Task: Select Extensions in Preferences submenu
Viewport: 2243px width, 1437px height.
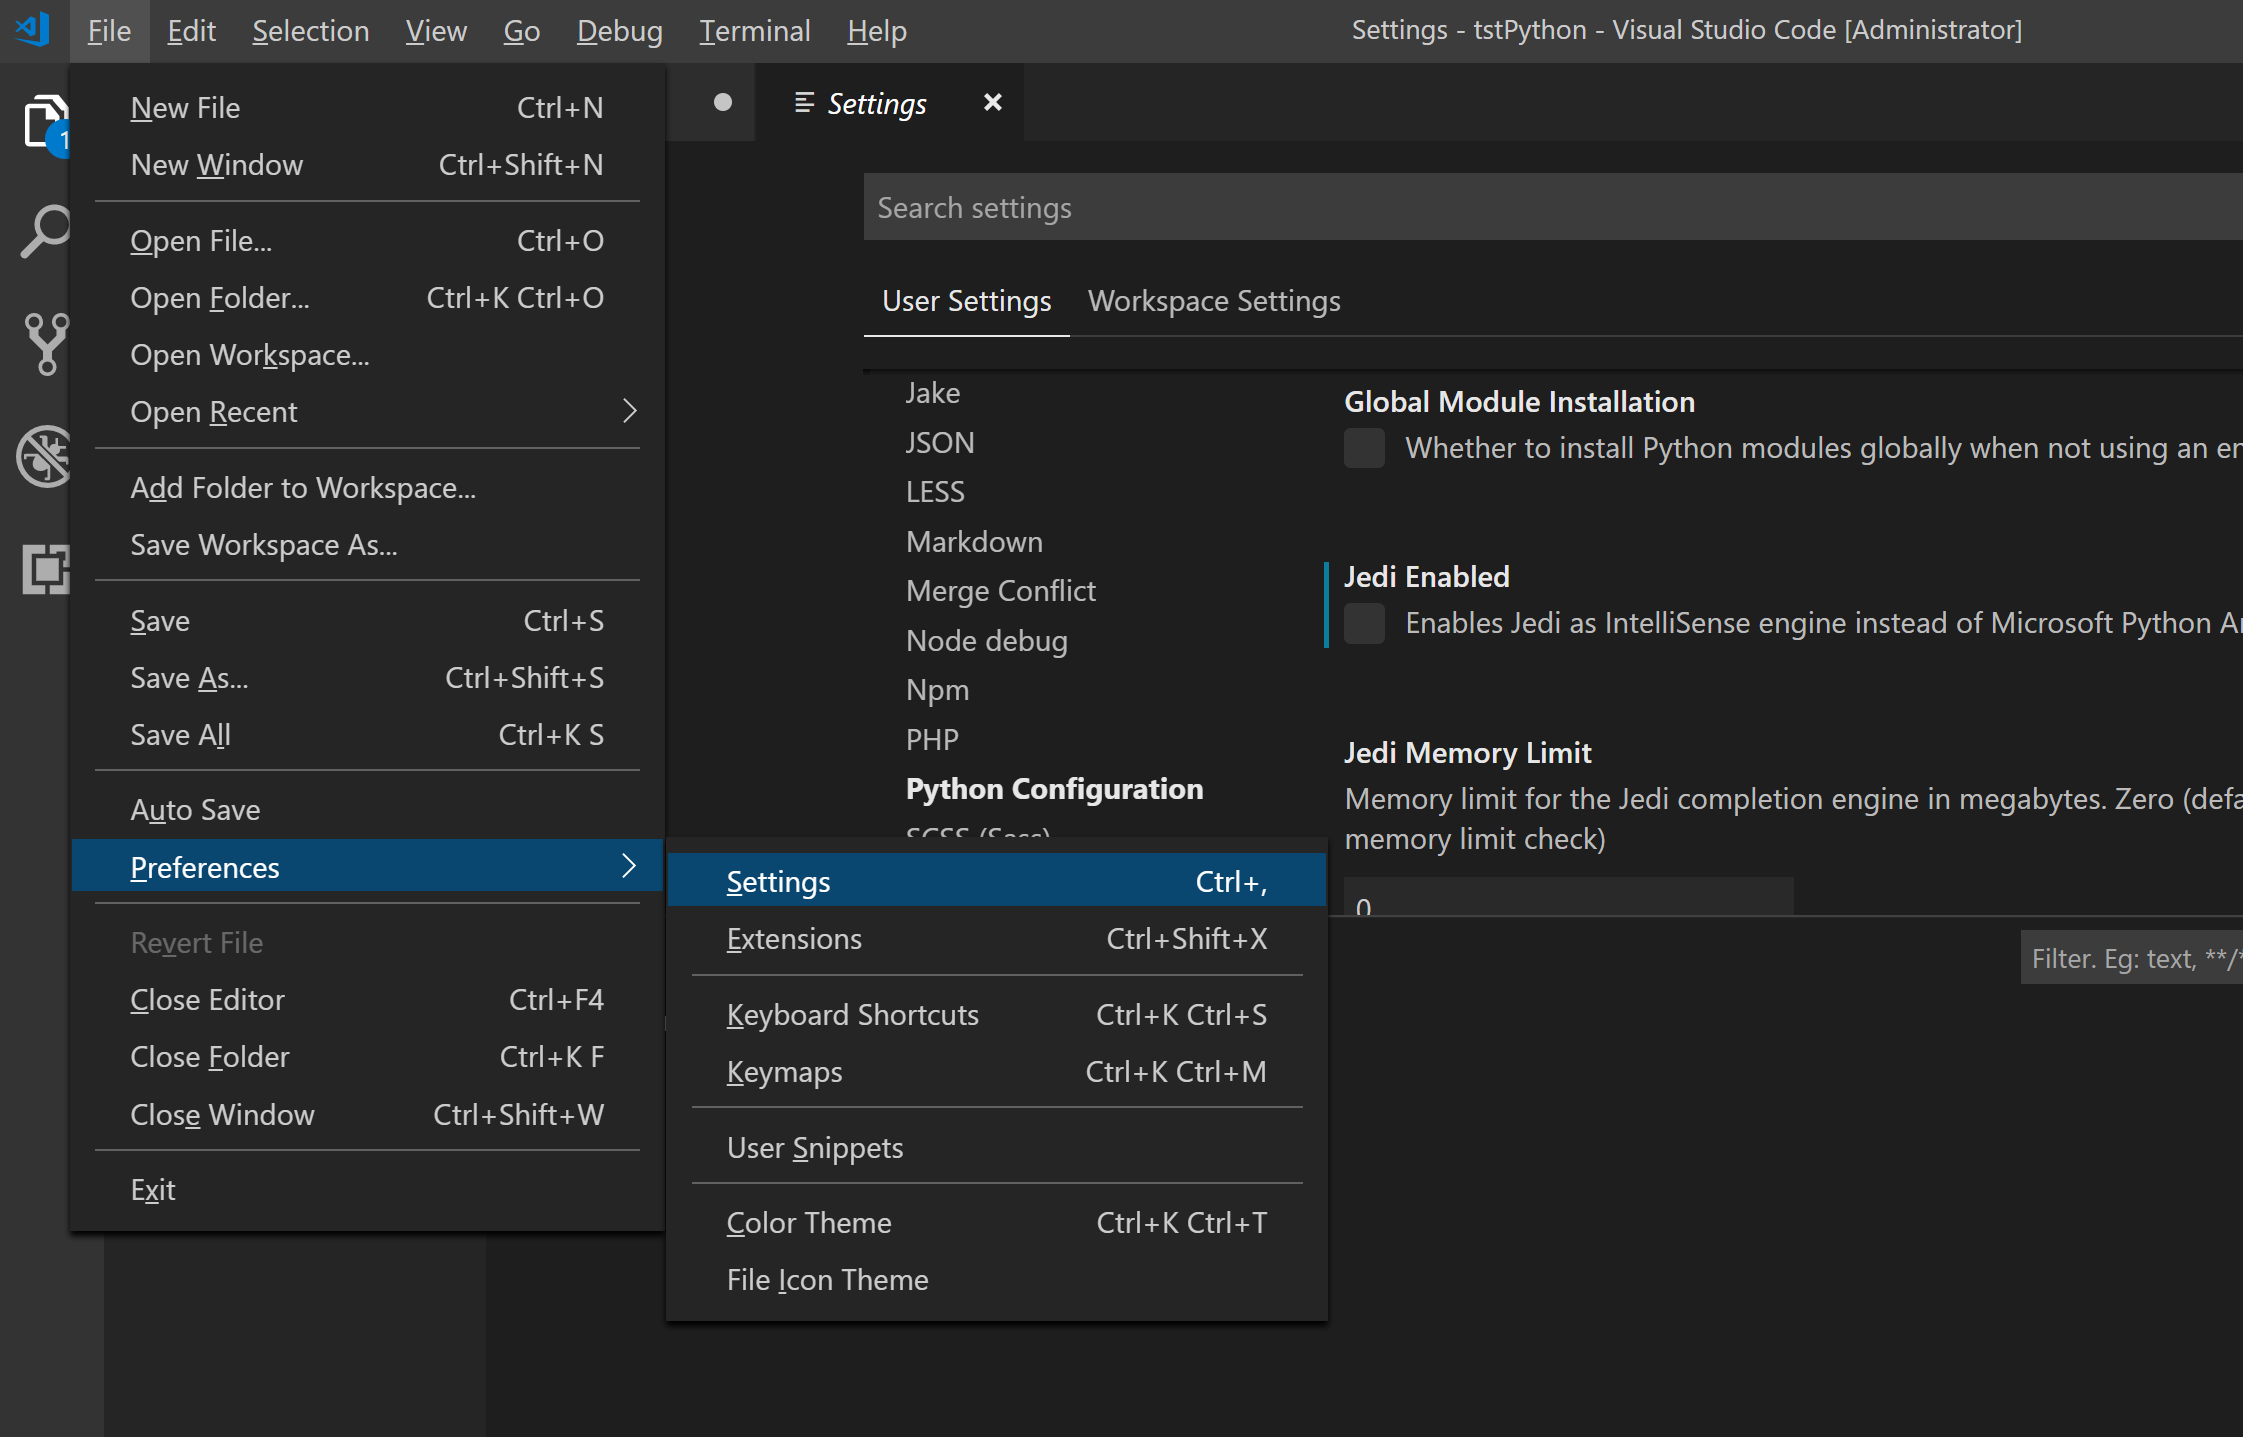Action: 997,939
